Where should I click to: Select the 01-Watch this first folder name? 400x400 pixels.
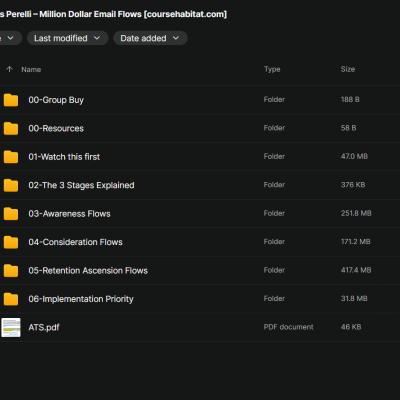point(64,157)
